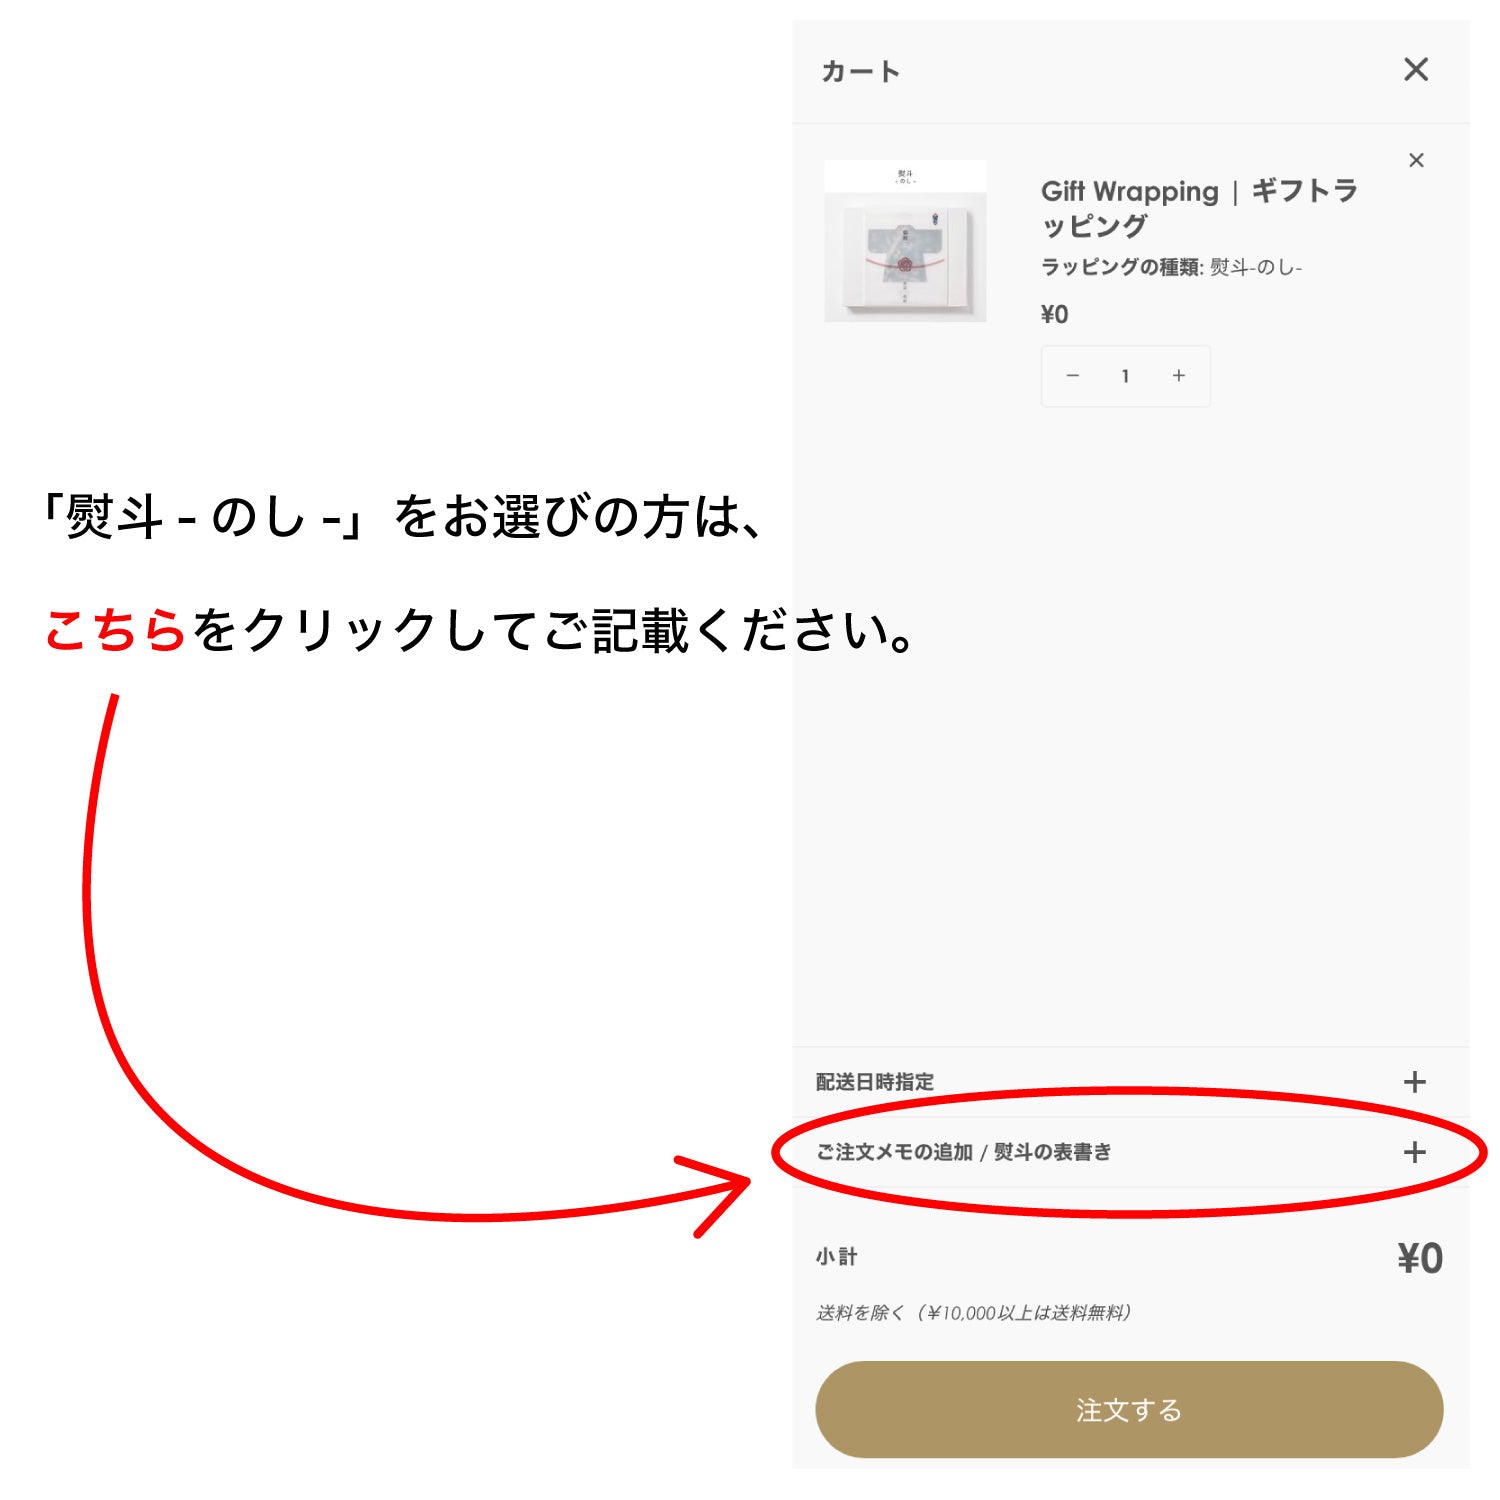Click the quantity field showing 1
Viewport: 1500px width, 1500px height.
(x=1126, y=376)
